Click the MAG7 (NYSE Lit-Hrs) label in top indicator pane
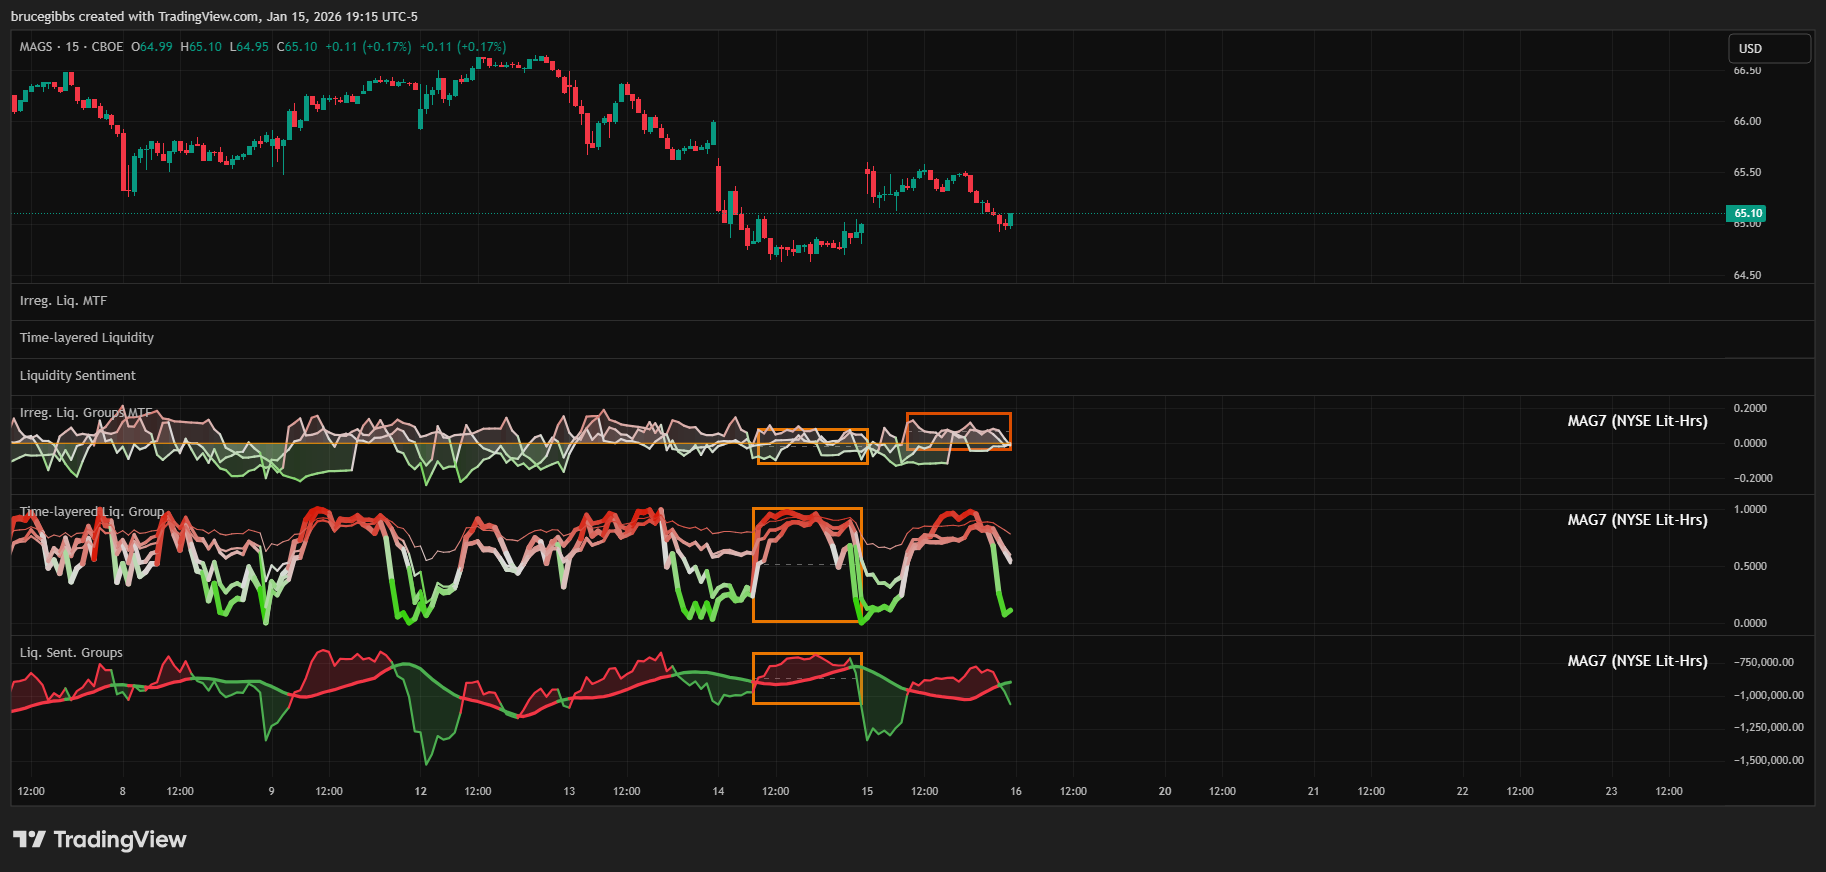 pos(1637,421)
